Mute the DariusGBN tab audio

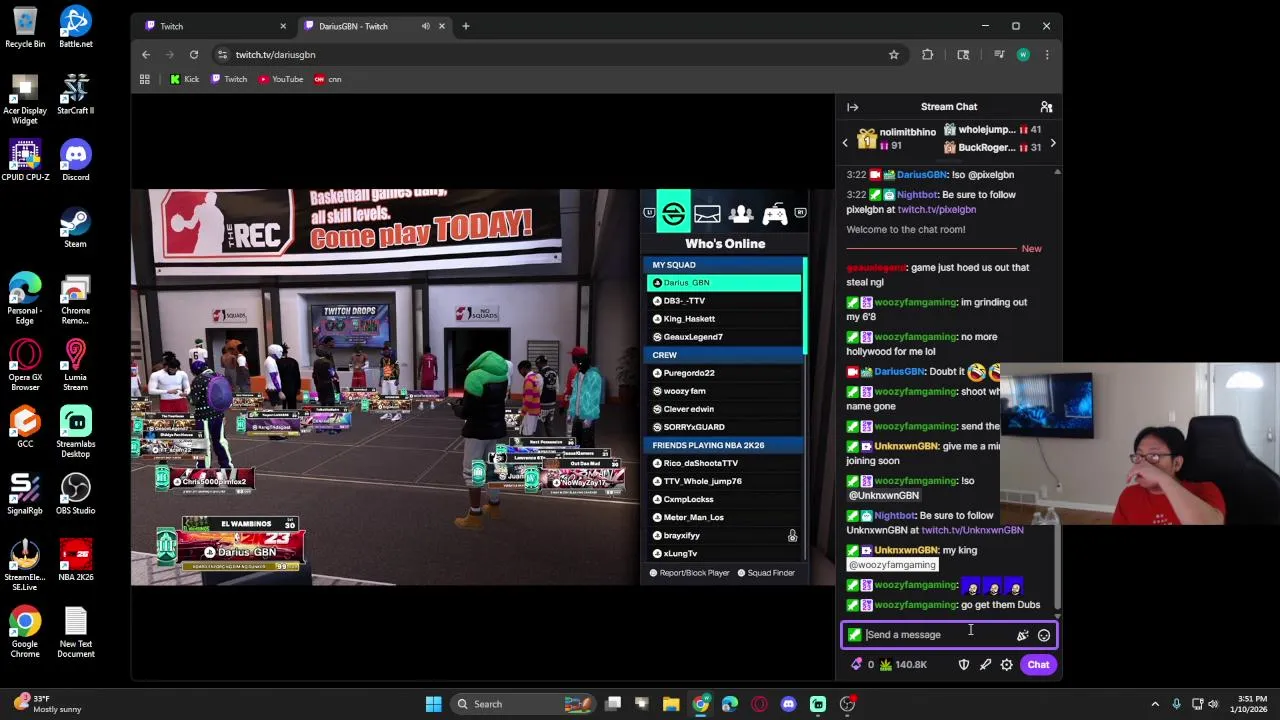coord(425,26)
